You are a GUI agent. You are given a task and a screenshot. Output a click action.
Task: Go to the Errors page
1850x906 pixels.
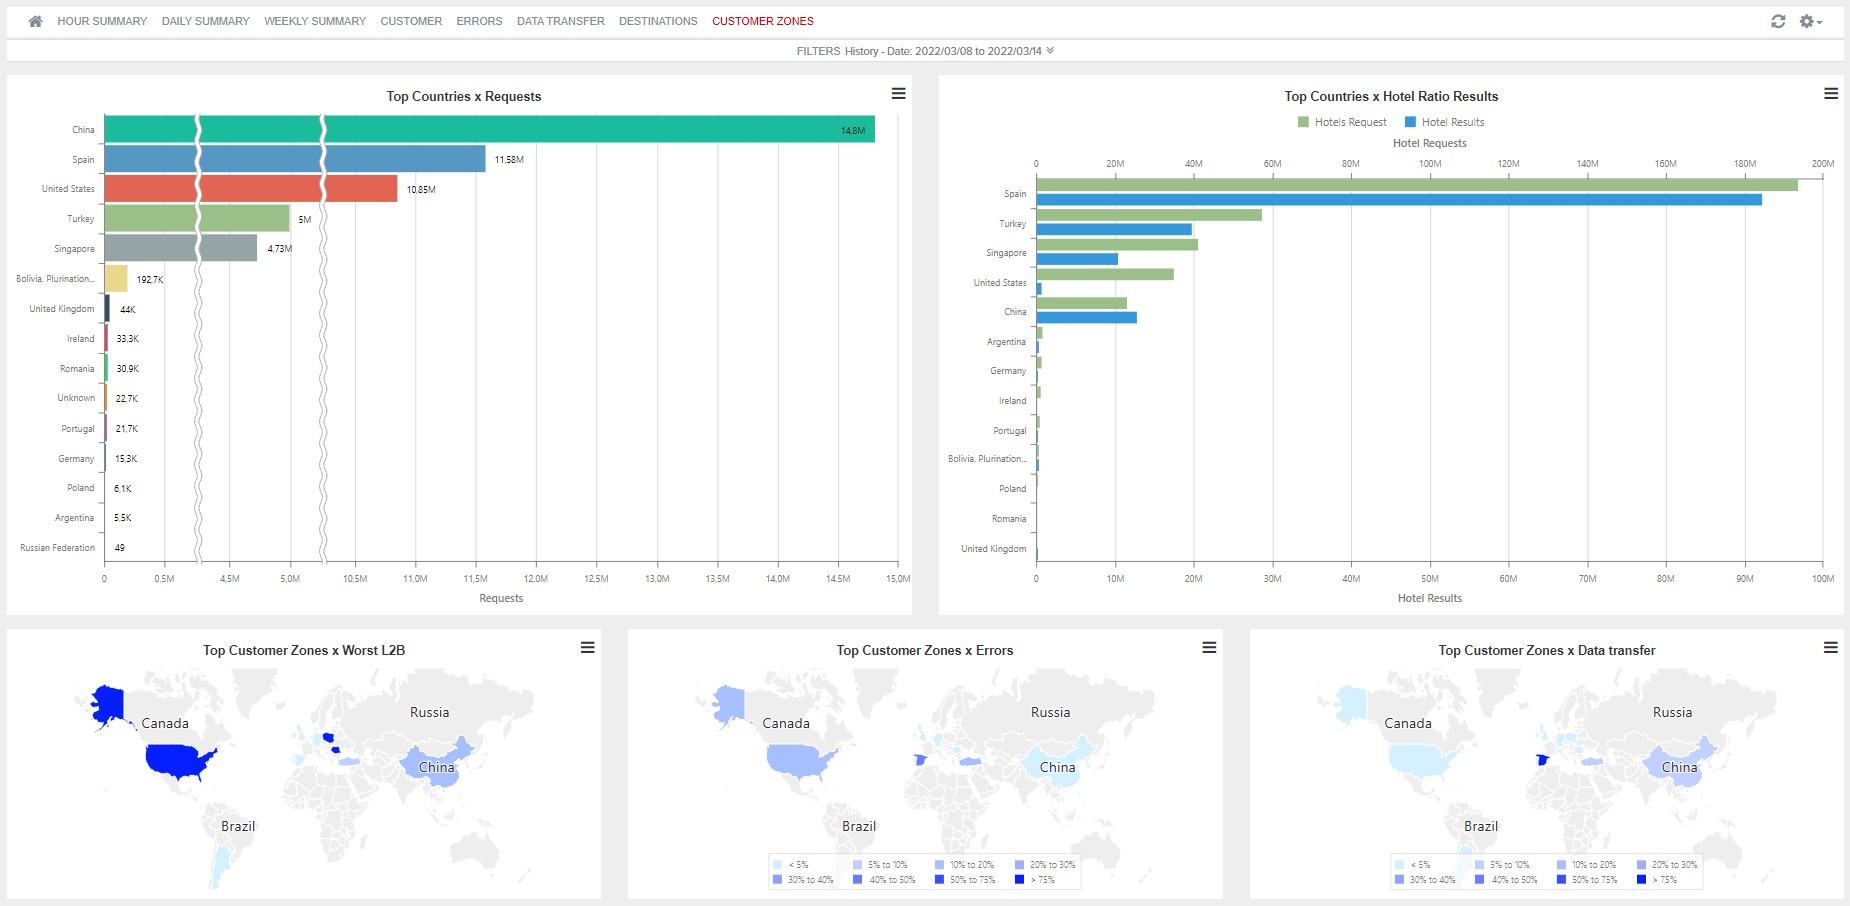[479, 21]
